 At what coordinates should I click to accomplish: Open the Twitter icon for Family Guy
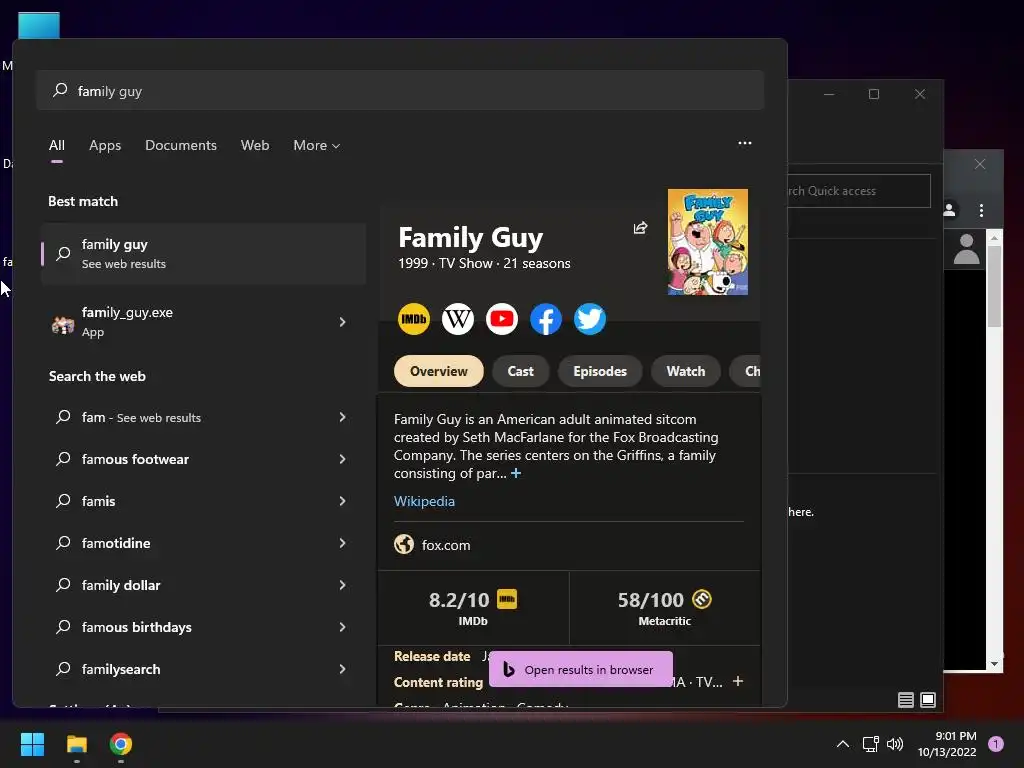590,319
